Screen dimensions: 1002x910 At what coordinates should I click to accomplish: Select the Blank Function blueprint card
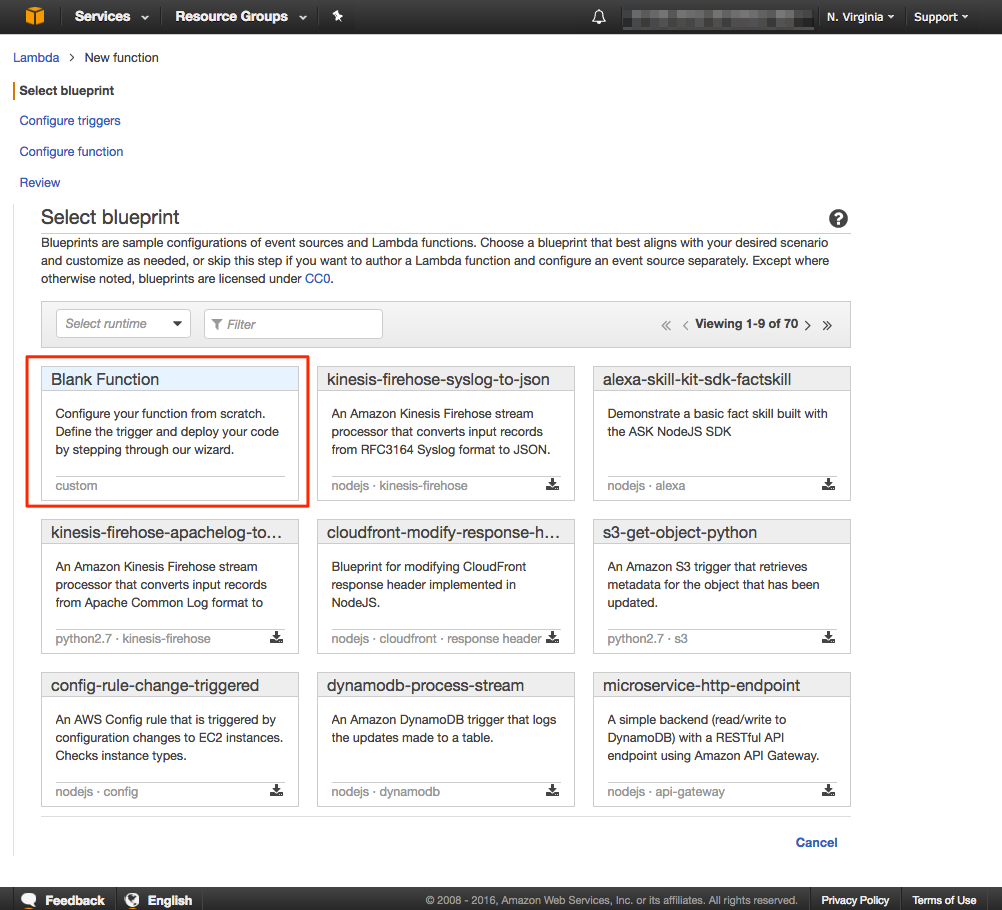coord(170,430)
